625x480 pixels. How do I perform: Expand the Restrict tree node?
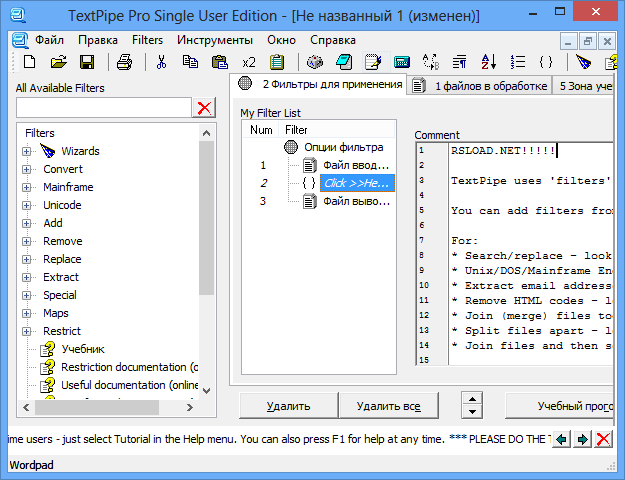pyautogui.click(x=27, y=331)
